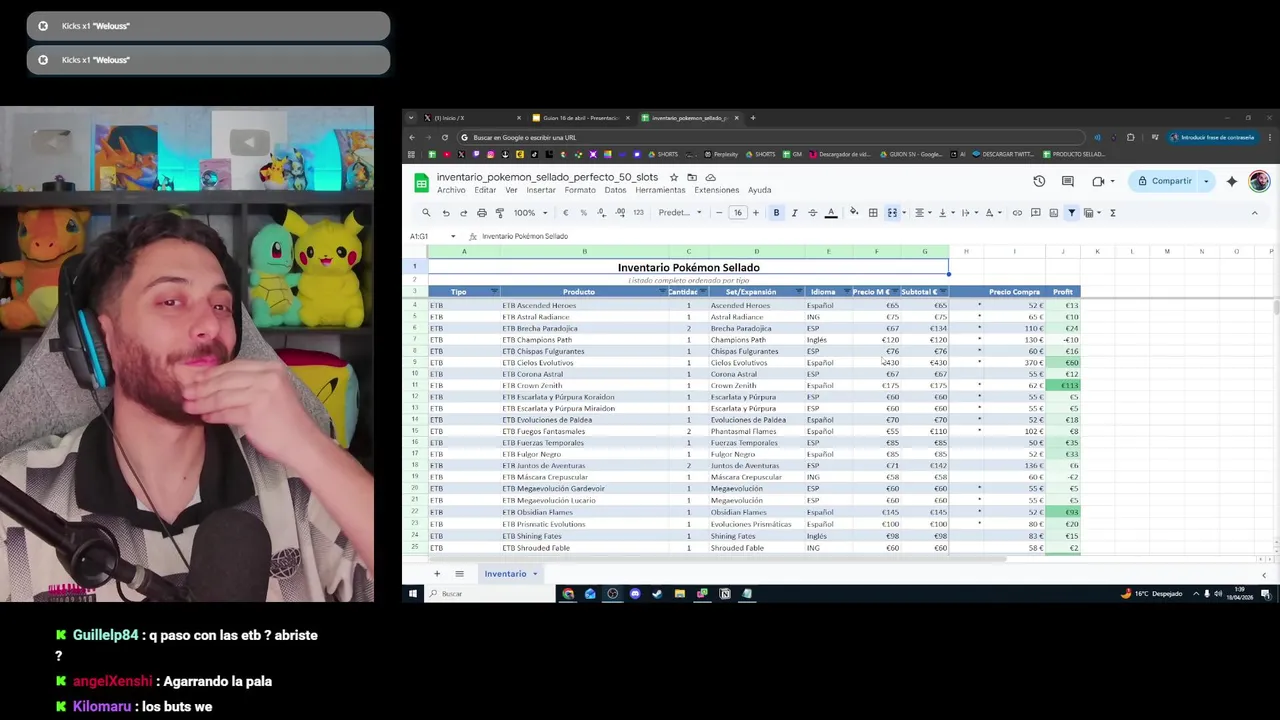Open the Perplexity bookmark

[720, 154]
